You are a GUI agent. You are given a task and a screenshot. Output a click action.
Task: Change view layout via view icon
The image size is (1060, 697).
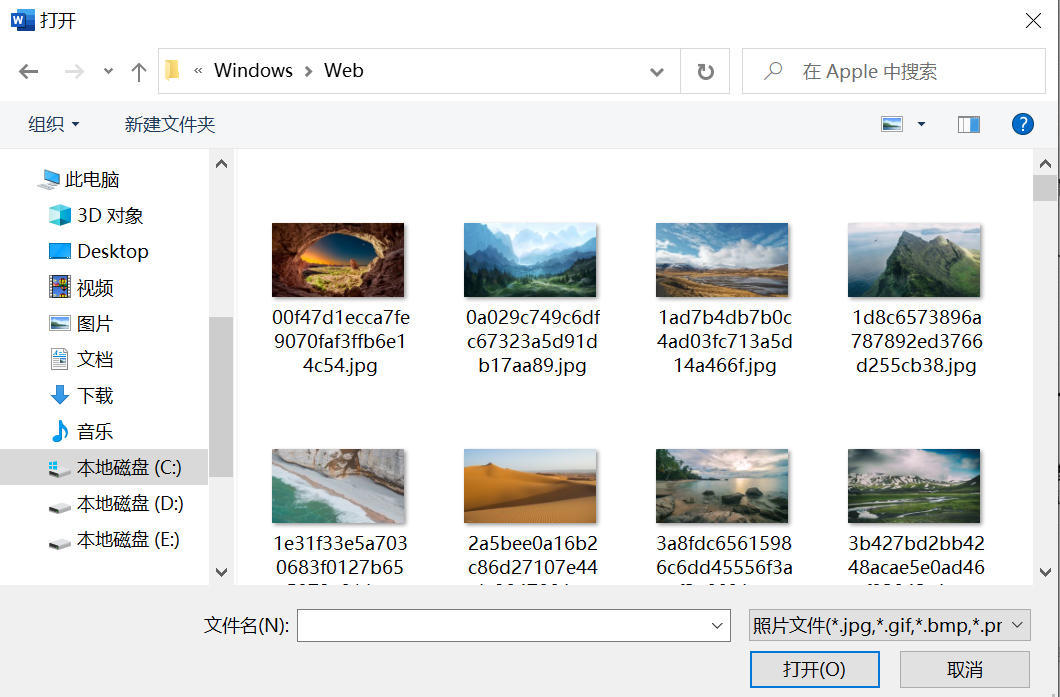tap(892, 124)
